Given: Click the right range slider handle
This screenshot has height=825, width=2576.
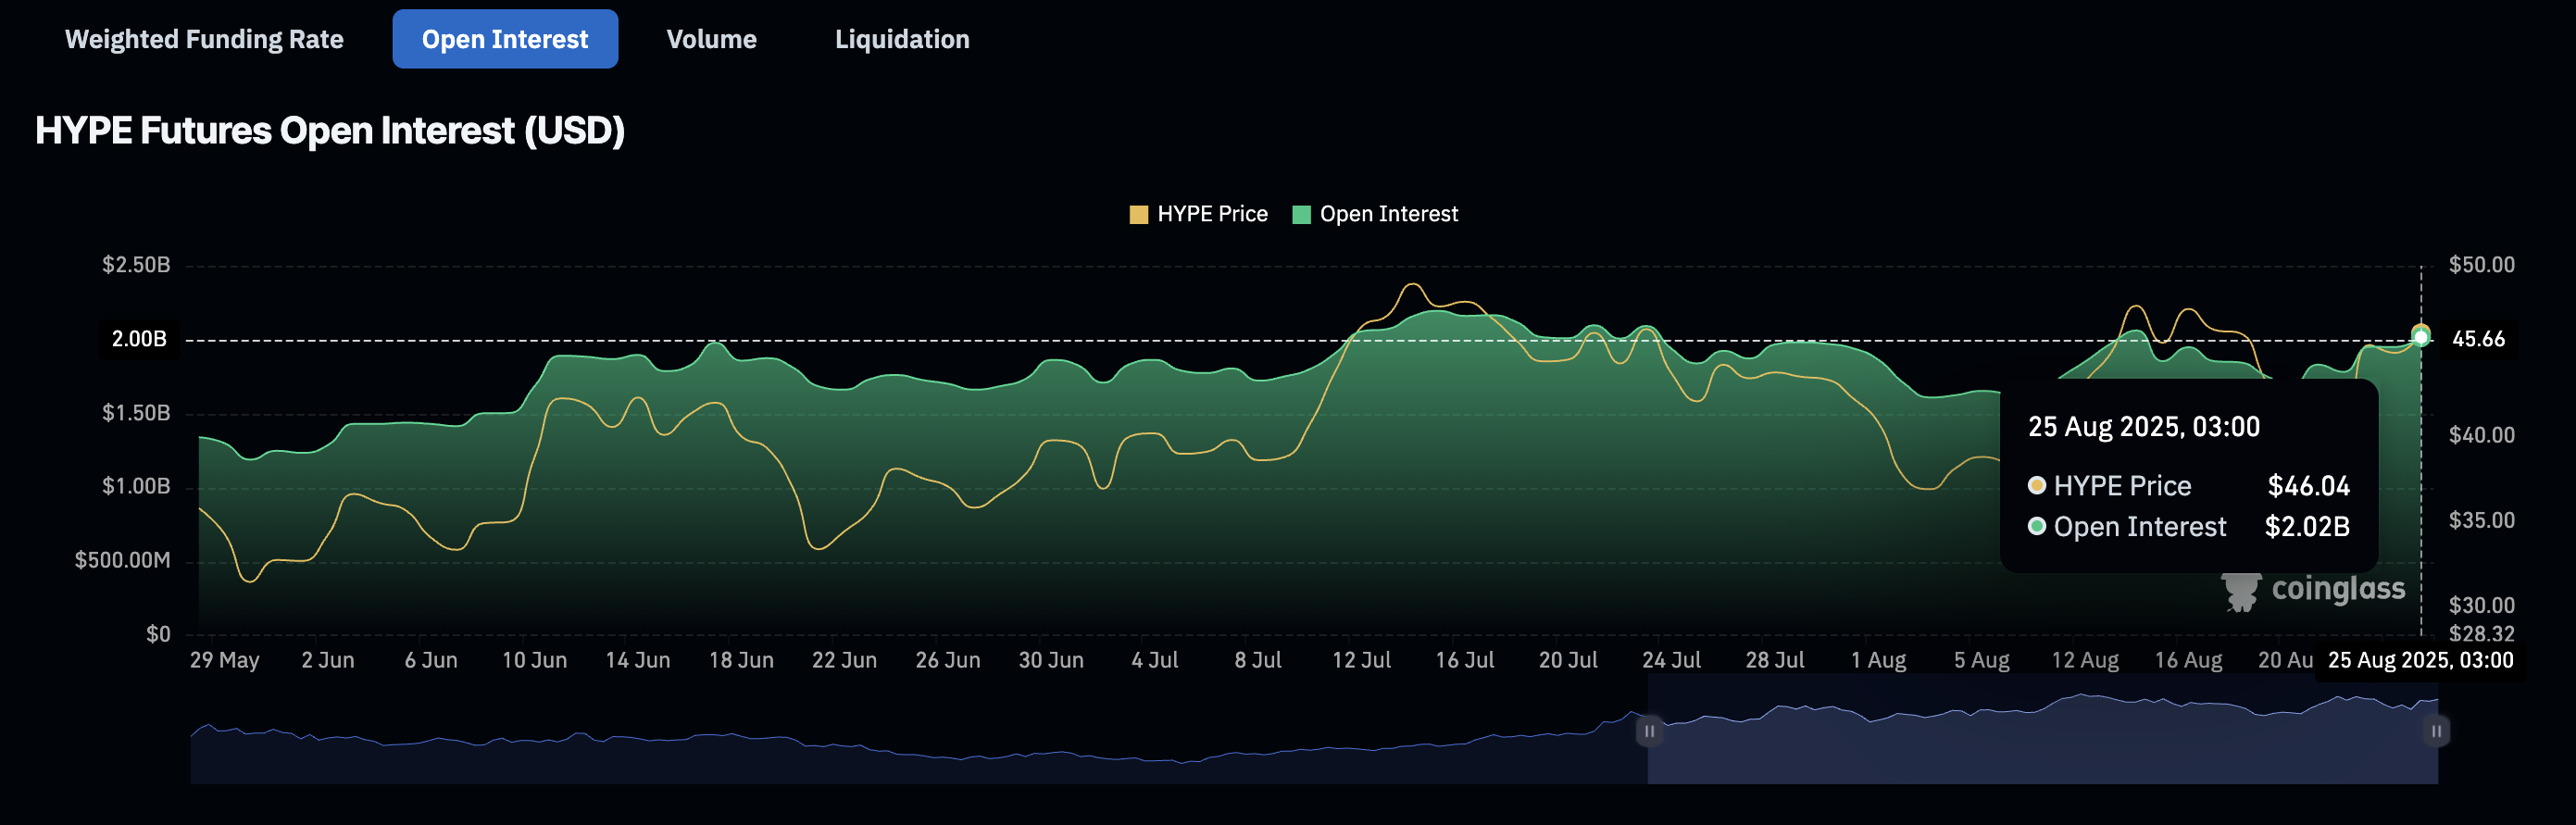Looking at the screenshot, I should point(2436,731).
